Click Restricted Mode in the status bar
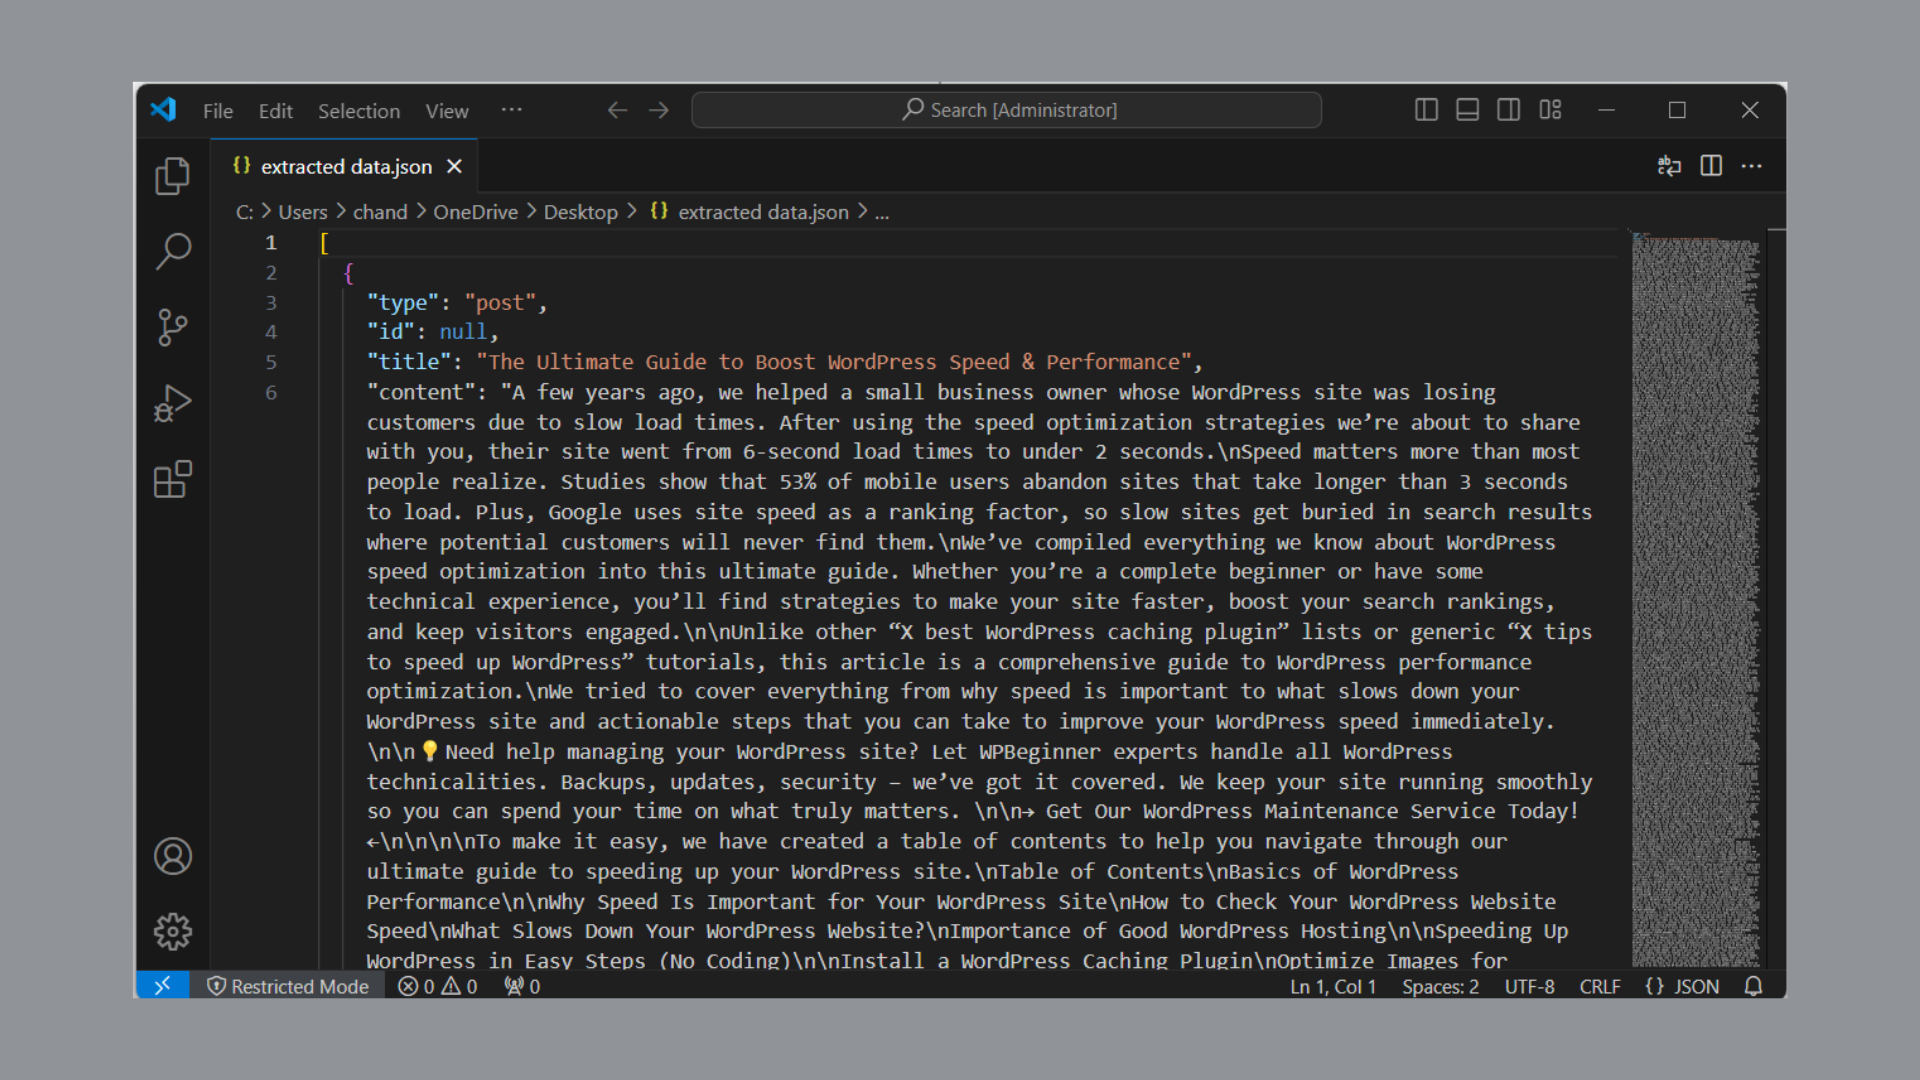 tap(288, 987)
